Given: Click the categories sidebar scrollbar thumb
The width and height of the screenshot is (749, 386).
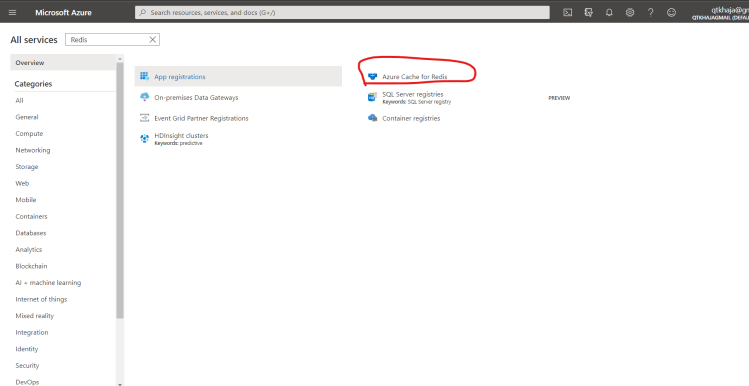Looking at the screenshot, I should (x=120, y=190).
